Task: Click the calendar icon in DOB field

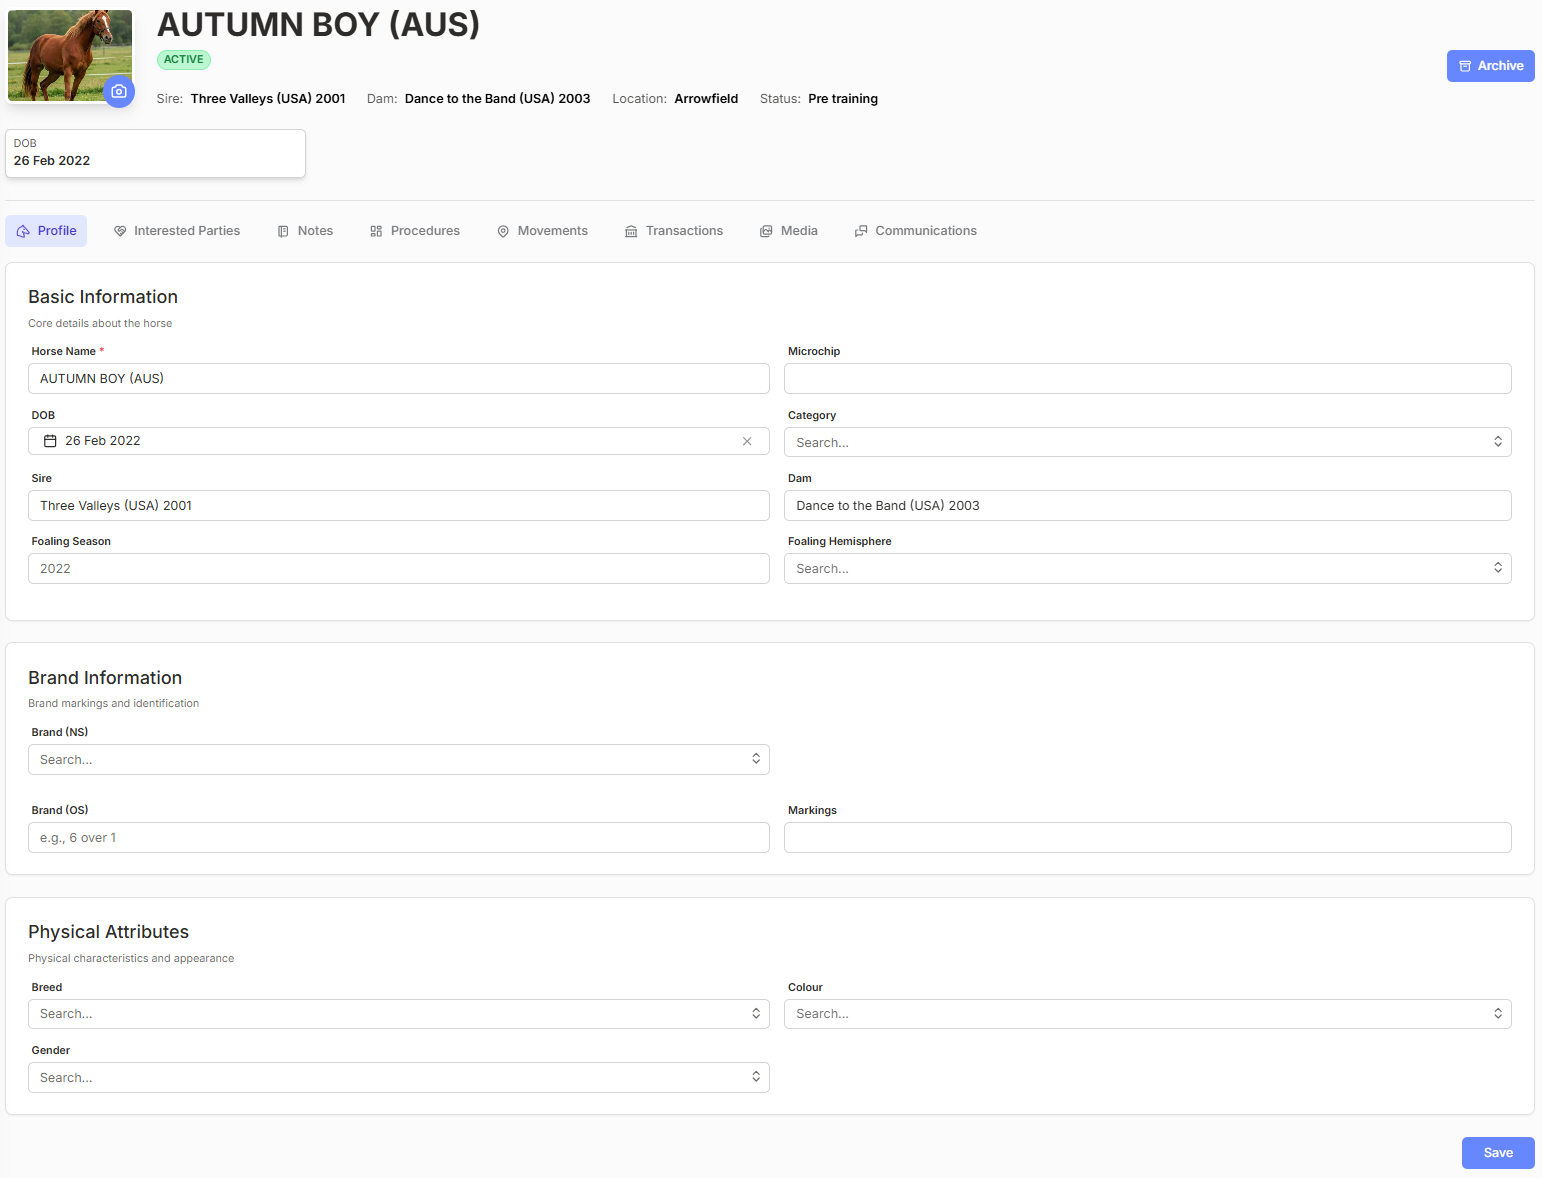Action: coord(50,441)
